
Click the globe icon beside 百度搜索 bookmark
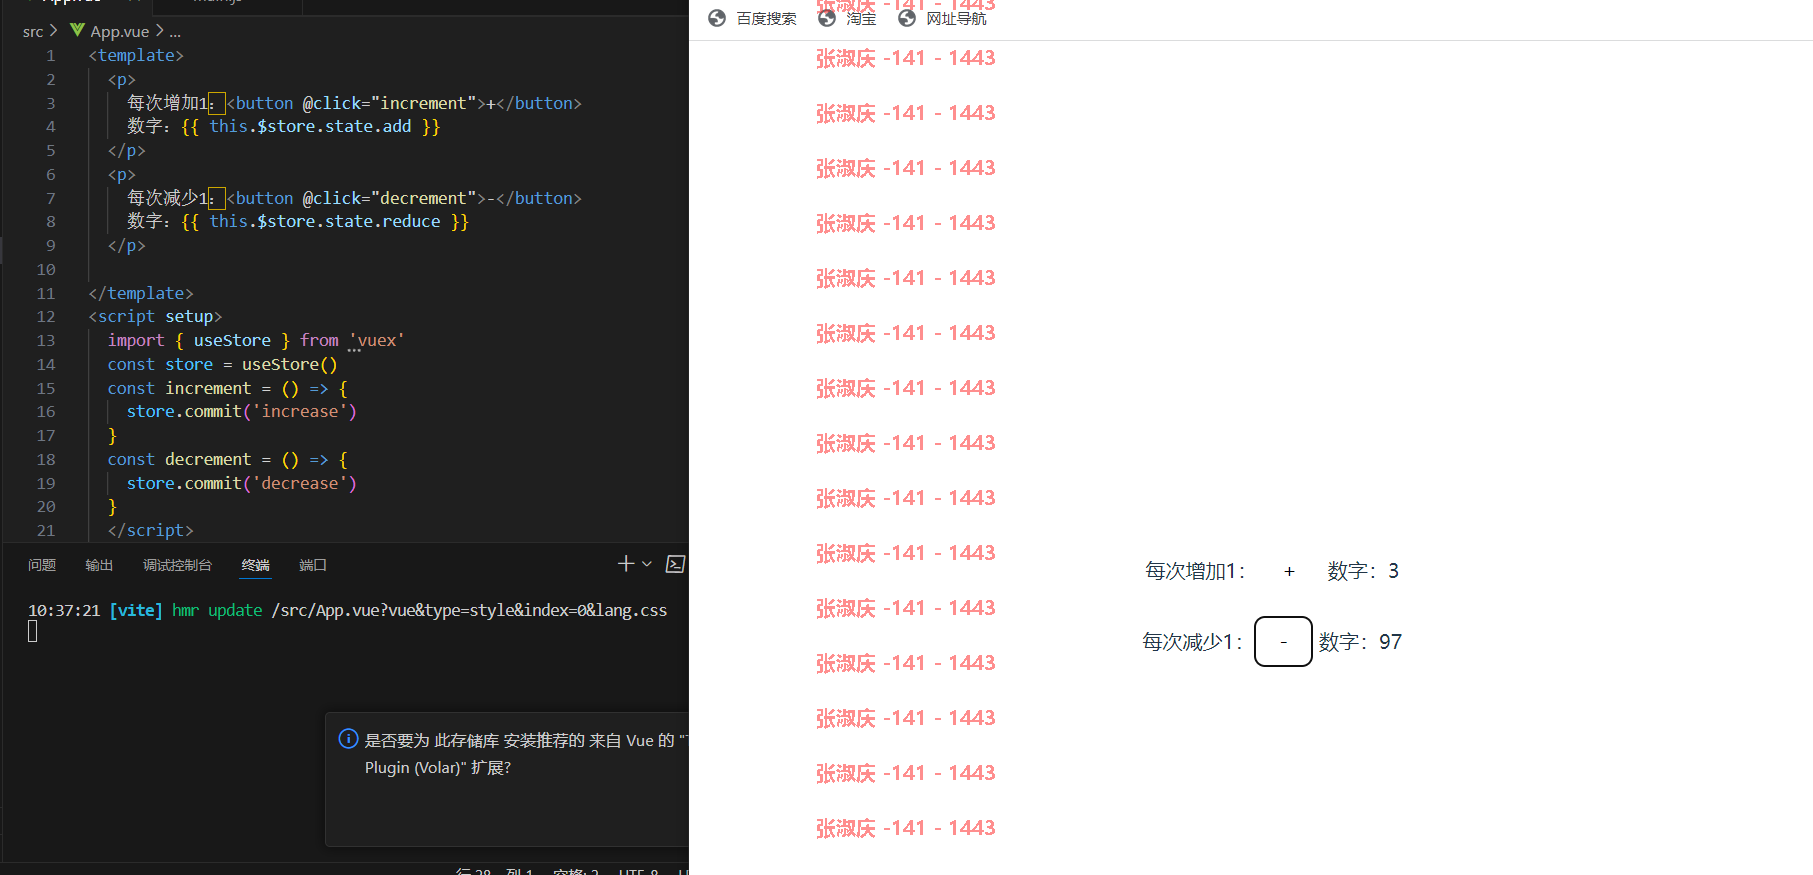[x=716, y=18]
